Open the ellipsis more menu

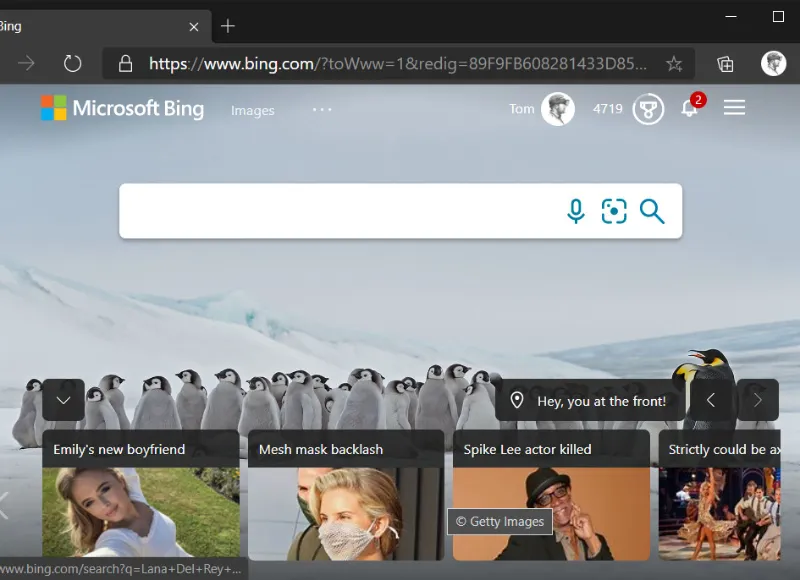coord(321,110)
